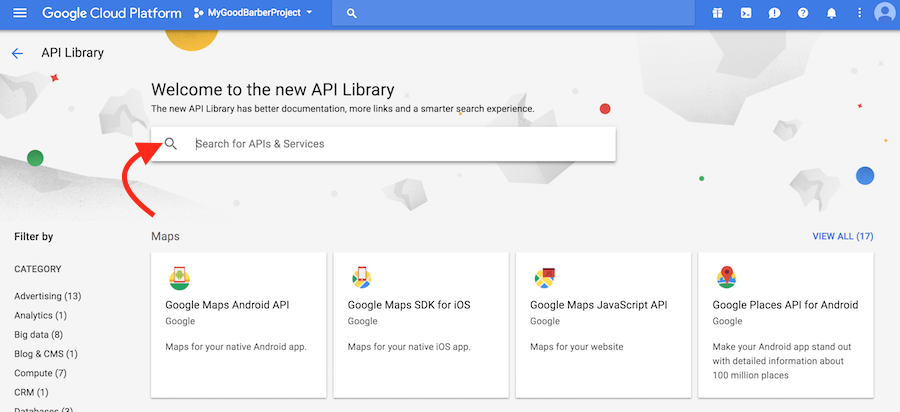Screen dimensions: 900x412
Task: Open Google Maps Android API card
Action: (x=238, y=325)
